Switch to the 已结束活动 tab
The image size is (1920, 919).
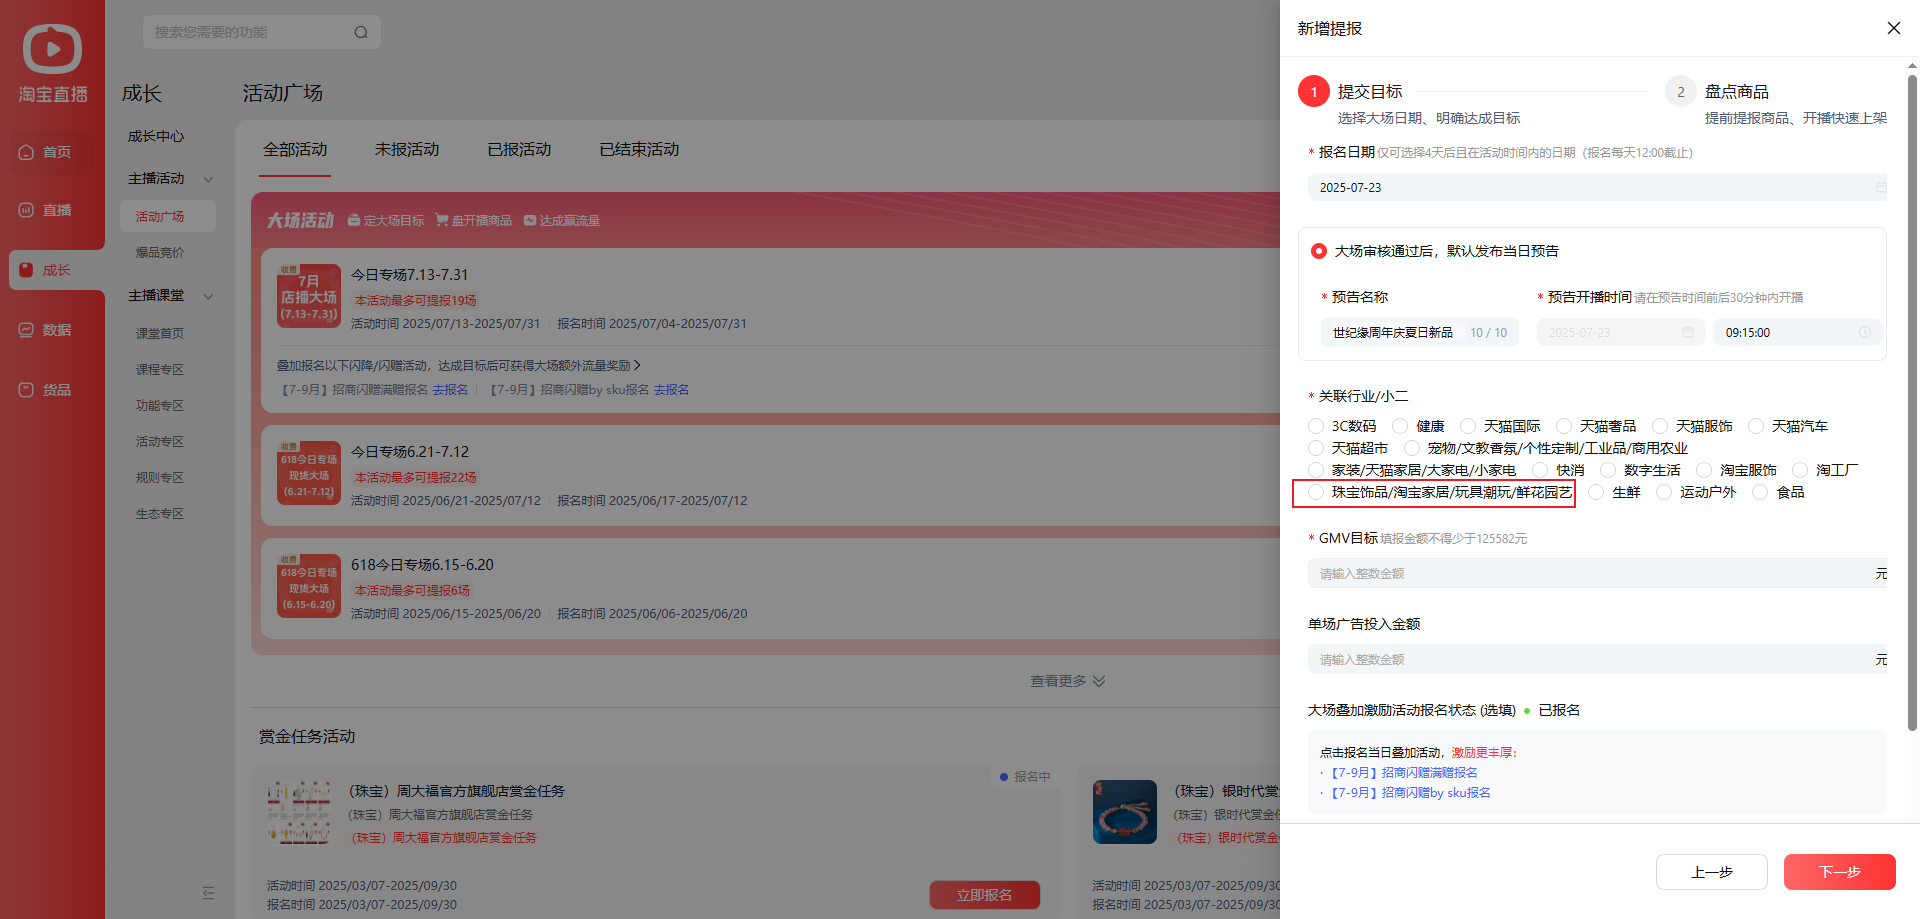pyautogui.click(x=639, y=149)
